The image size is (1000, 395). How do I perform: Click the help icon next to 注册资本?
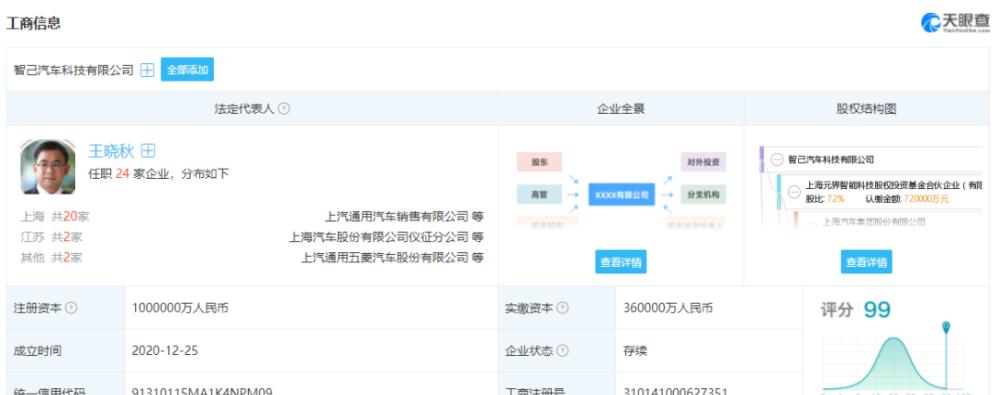click(x=71, y=308)
